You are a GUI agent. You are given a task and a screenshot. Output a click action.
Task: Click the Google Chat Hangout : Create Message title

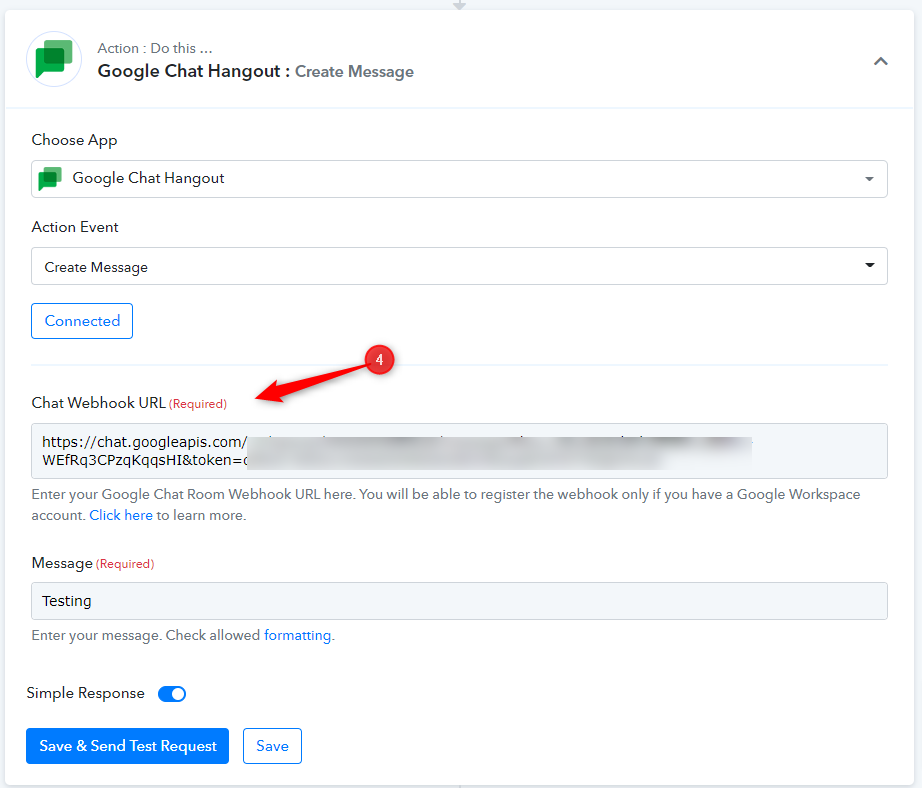click(256, 71)
